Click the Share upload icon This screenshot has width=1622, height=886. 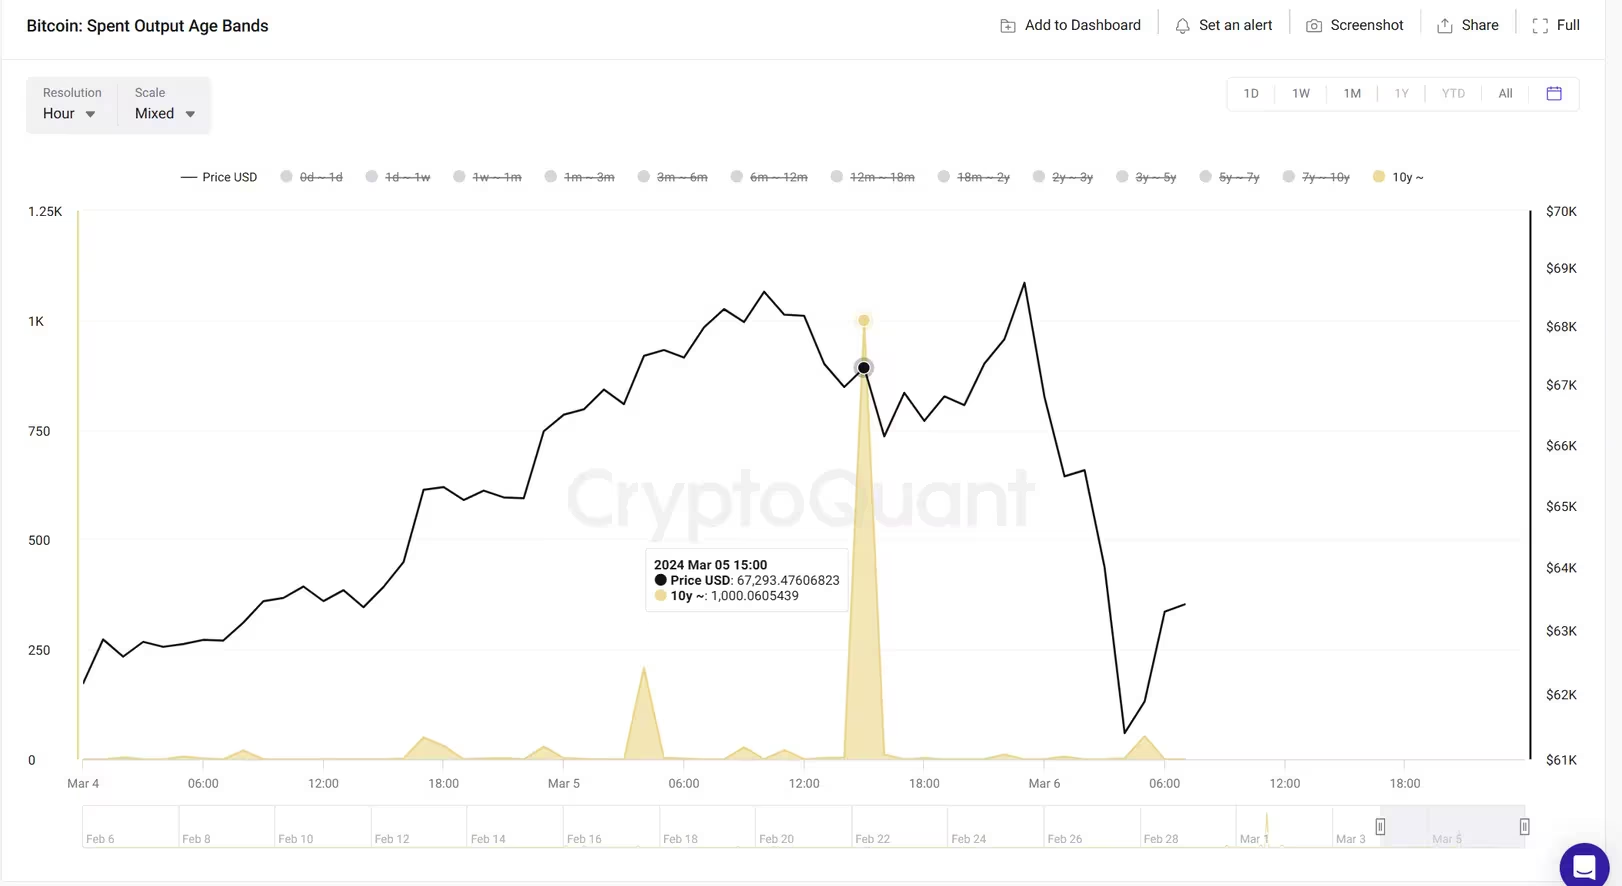(x=1444, y=26)
